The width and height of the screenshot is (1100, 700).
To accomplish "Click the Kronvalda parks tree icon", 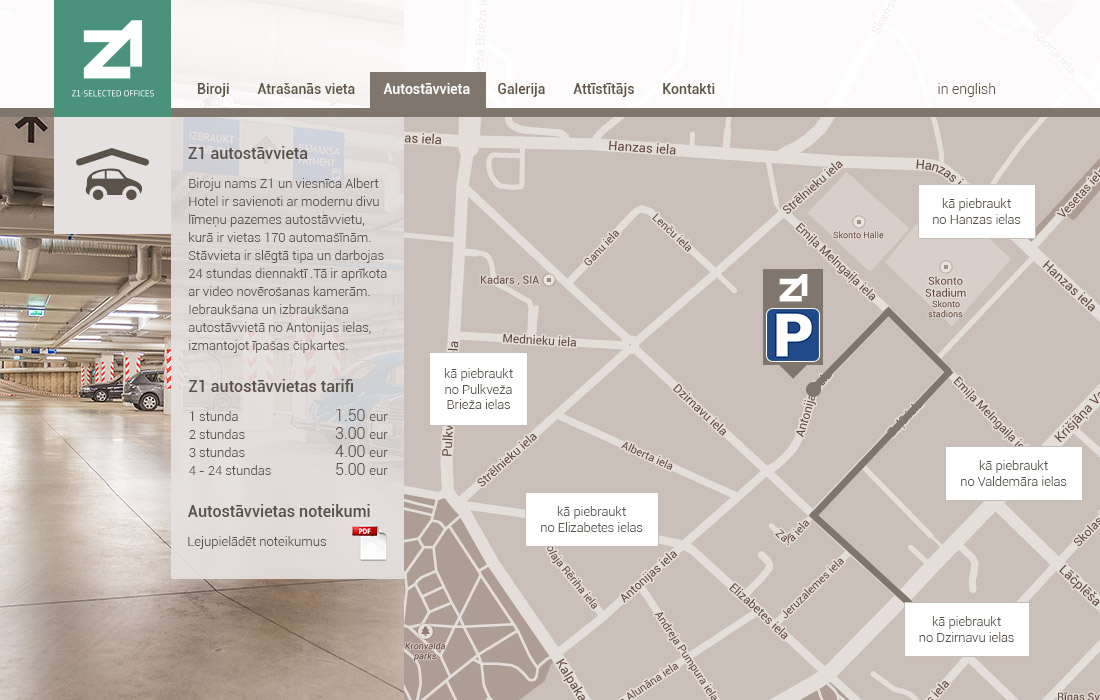I will click(424, 631).
